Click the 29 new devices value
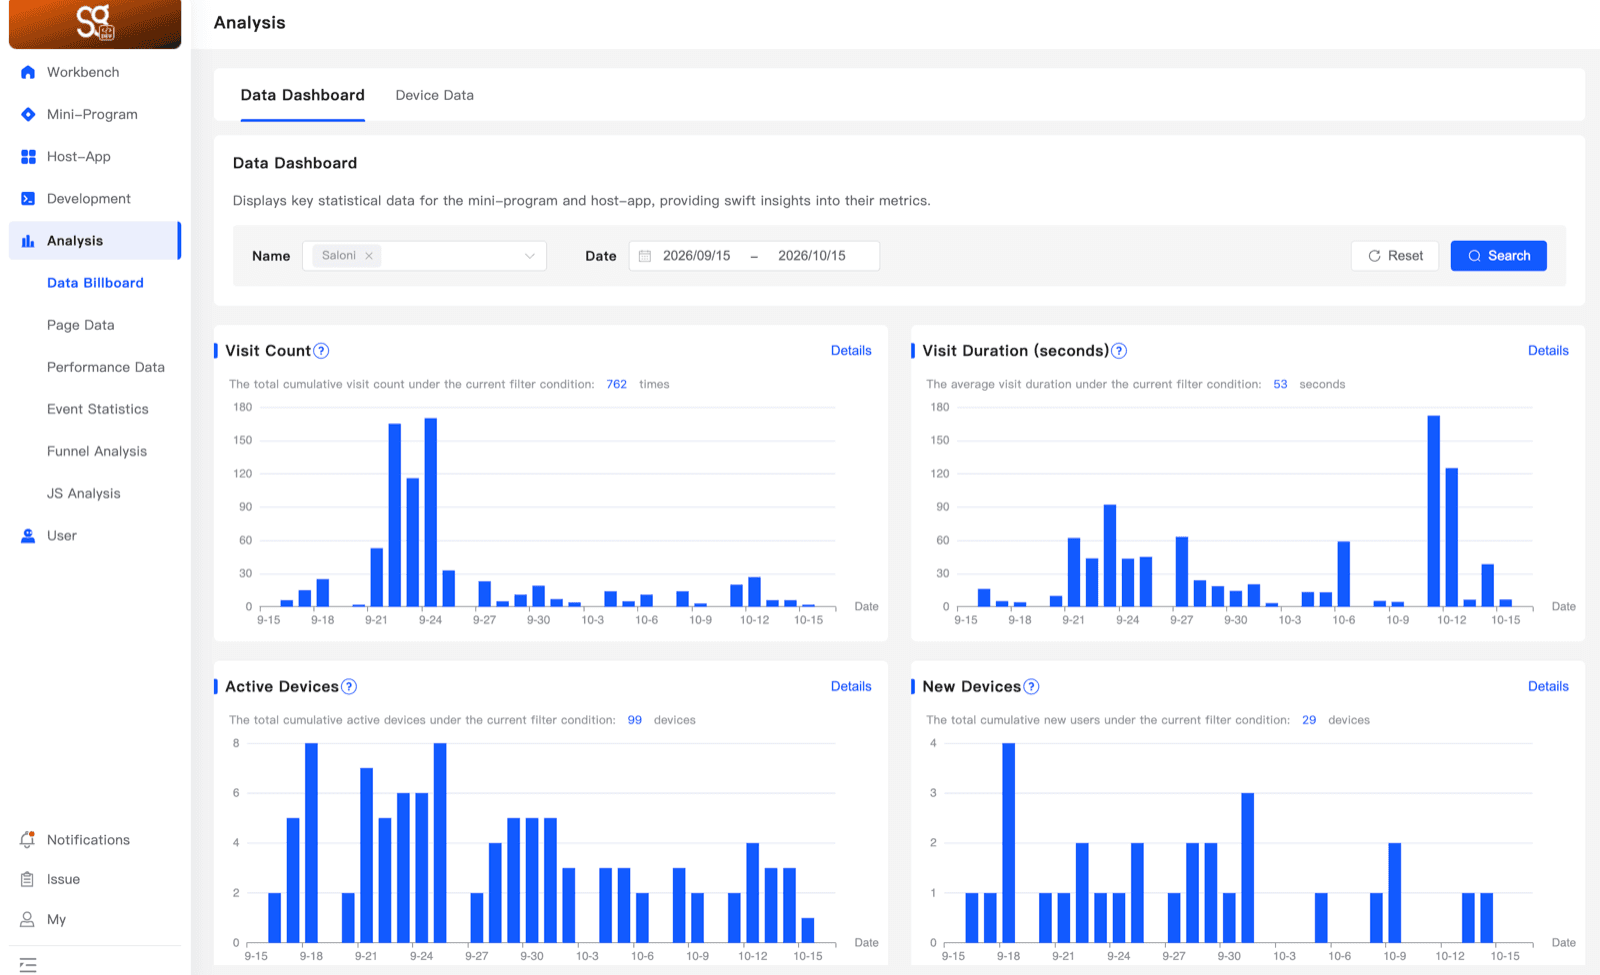1600x975 pixels. pyautogui.click(x=1309, y=720)
